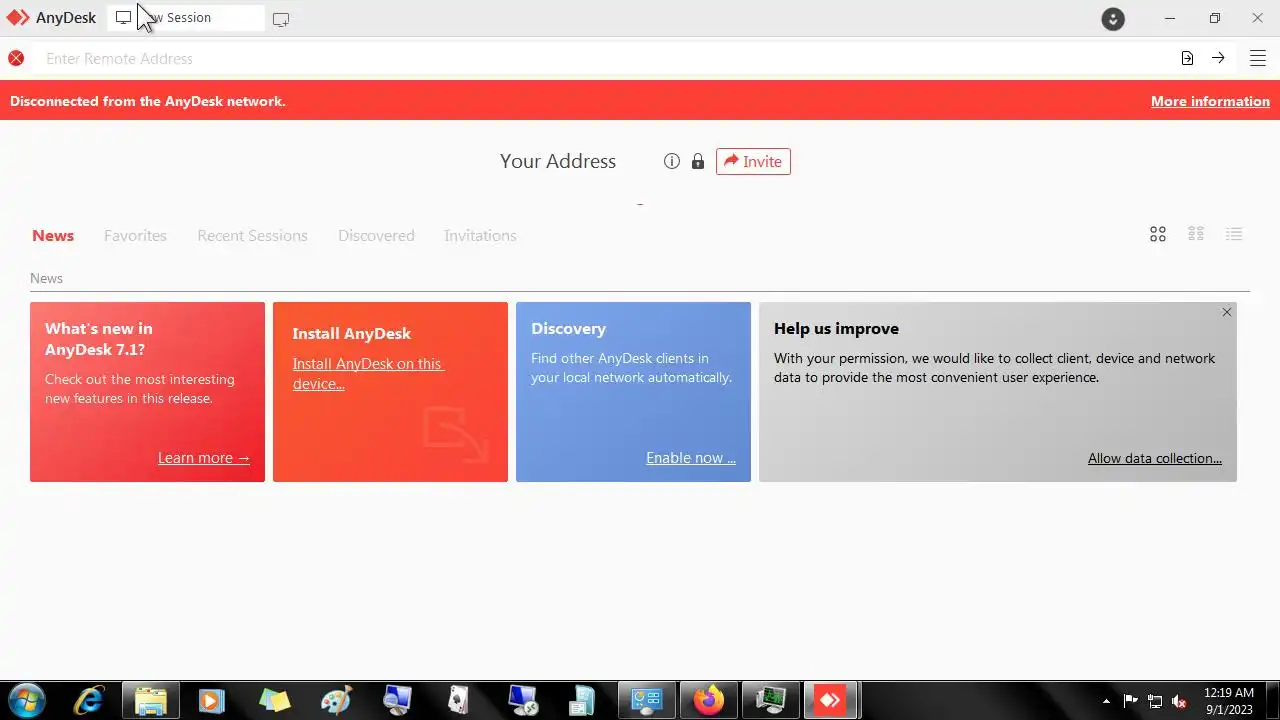Open the More information link
Image resolution: width=1280 pixels, height=720 pixels.
pos(1210,101)
